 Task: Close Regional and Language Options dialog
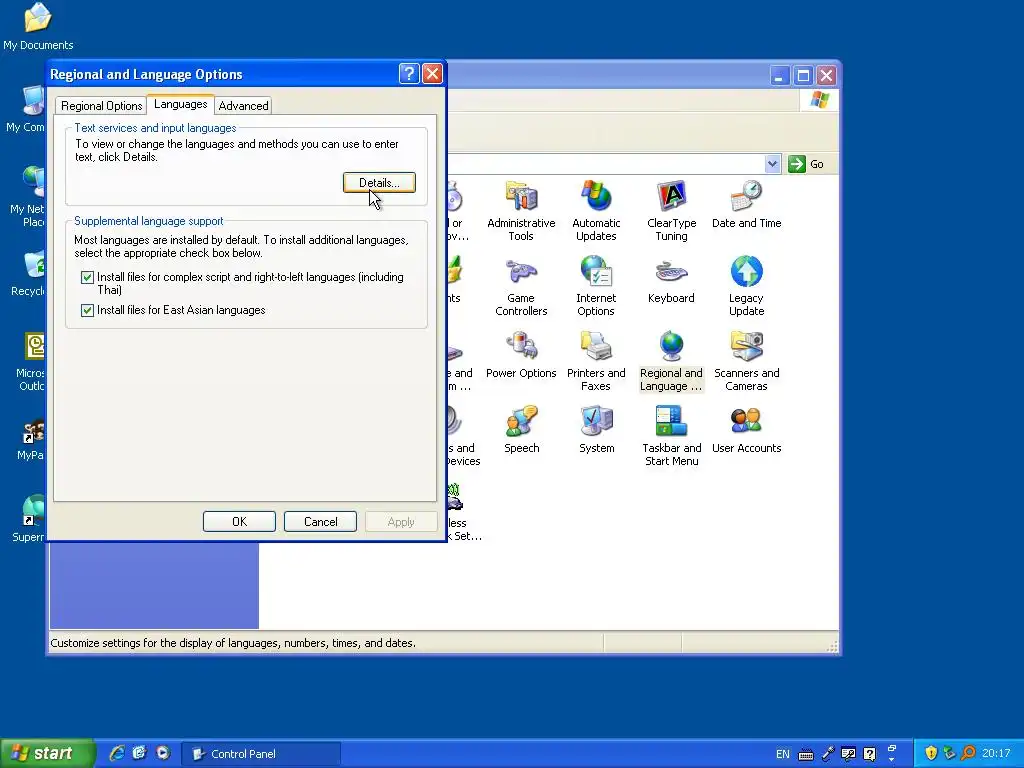pyautogui.click(x=432, y=74)
